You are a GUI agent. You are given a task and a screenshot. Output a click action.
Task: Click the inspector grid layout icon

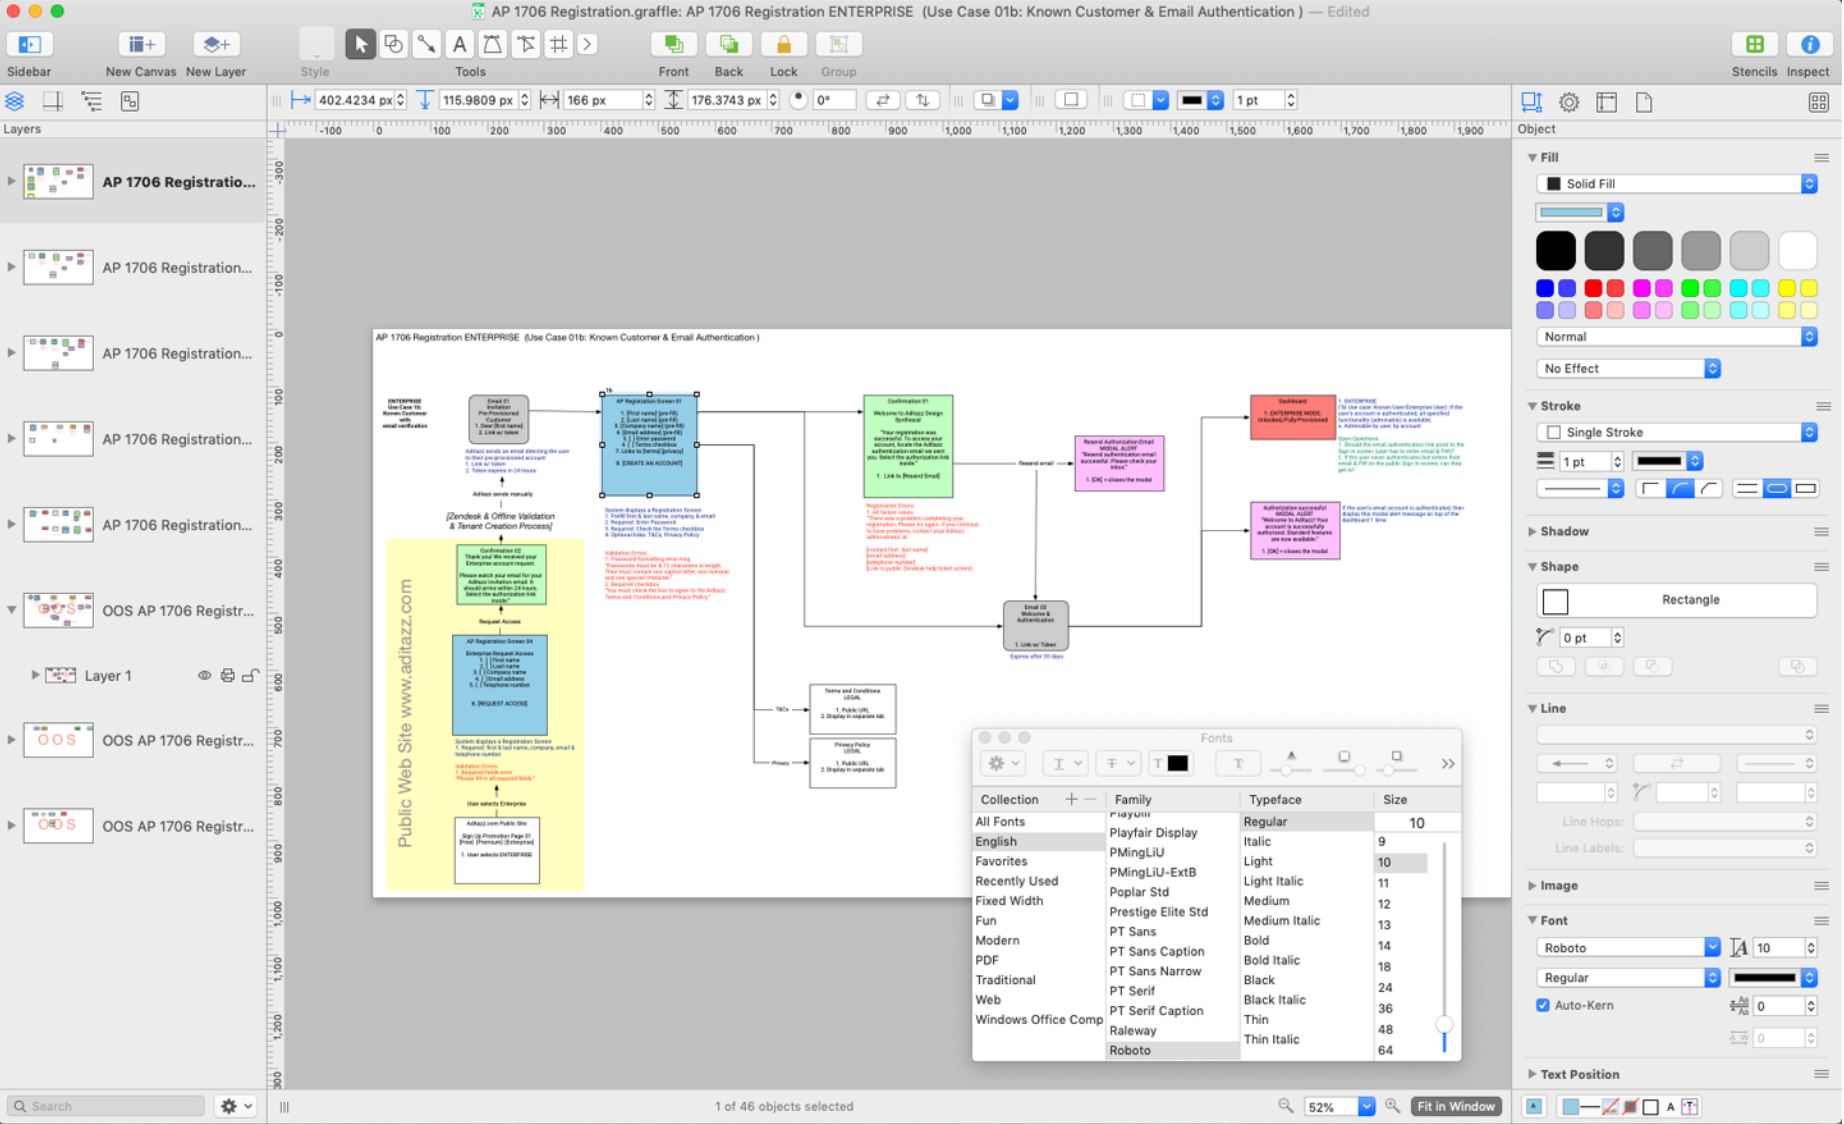1818,102
